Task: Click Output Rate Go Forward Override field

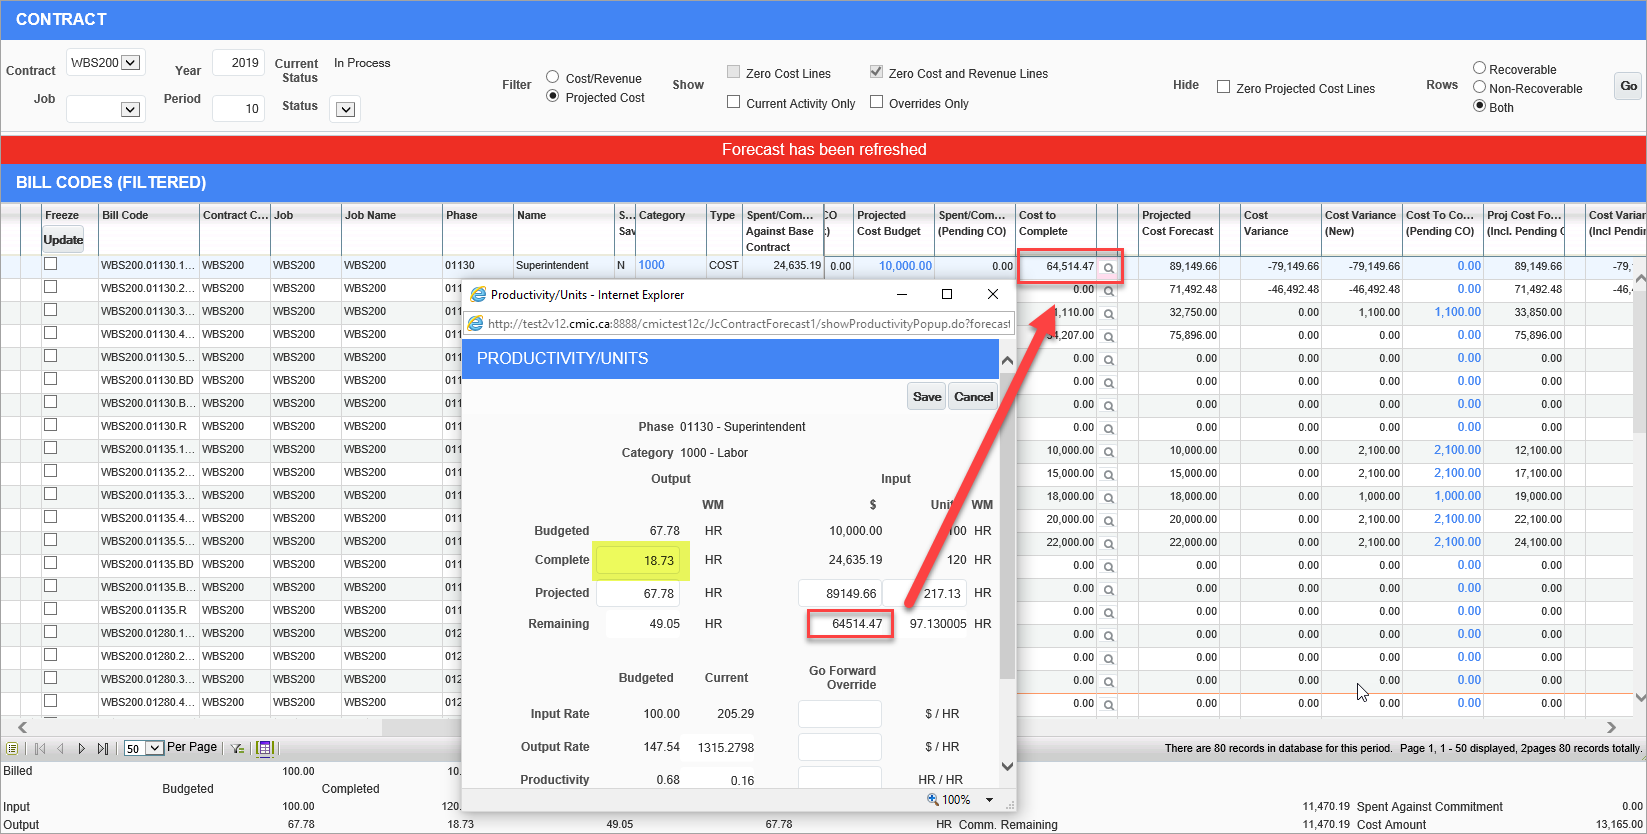Action: tap(840, 747)
